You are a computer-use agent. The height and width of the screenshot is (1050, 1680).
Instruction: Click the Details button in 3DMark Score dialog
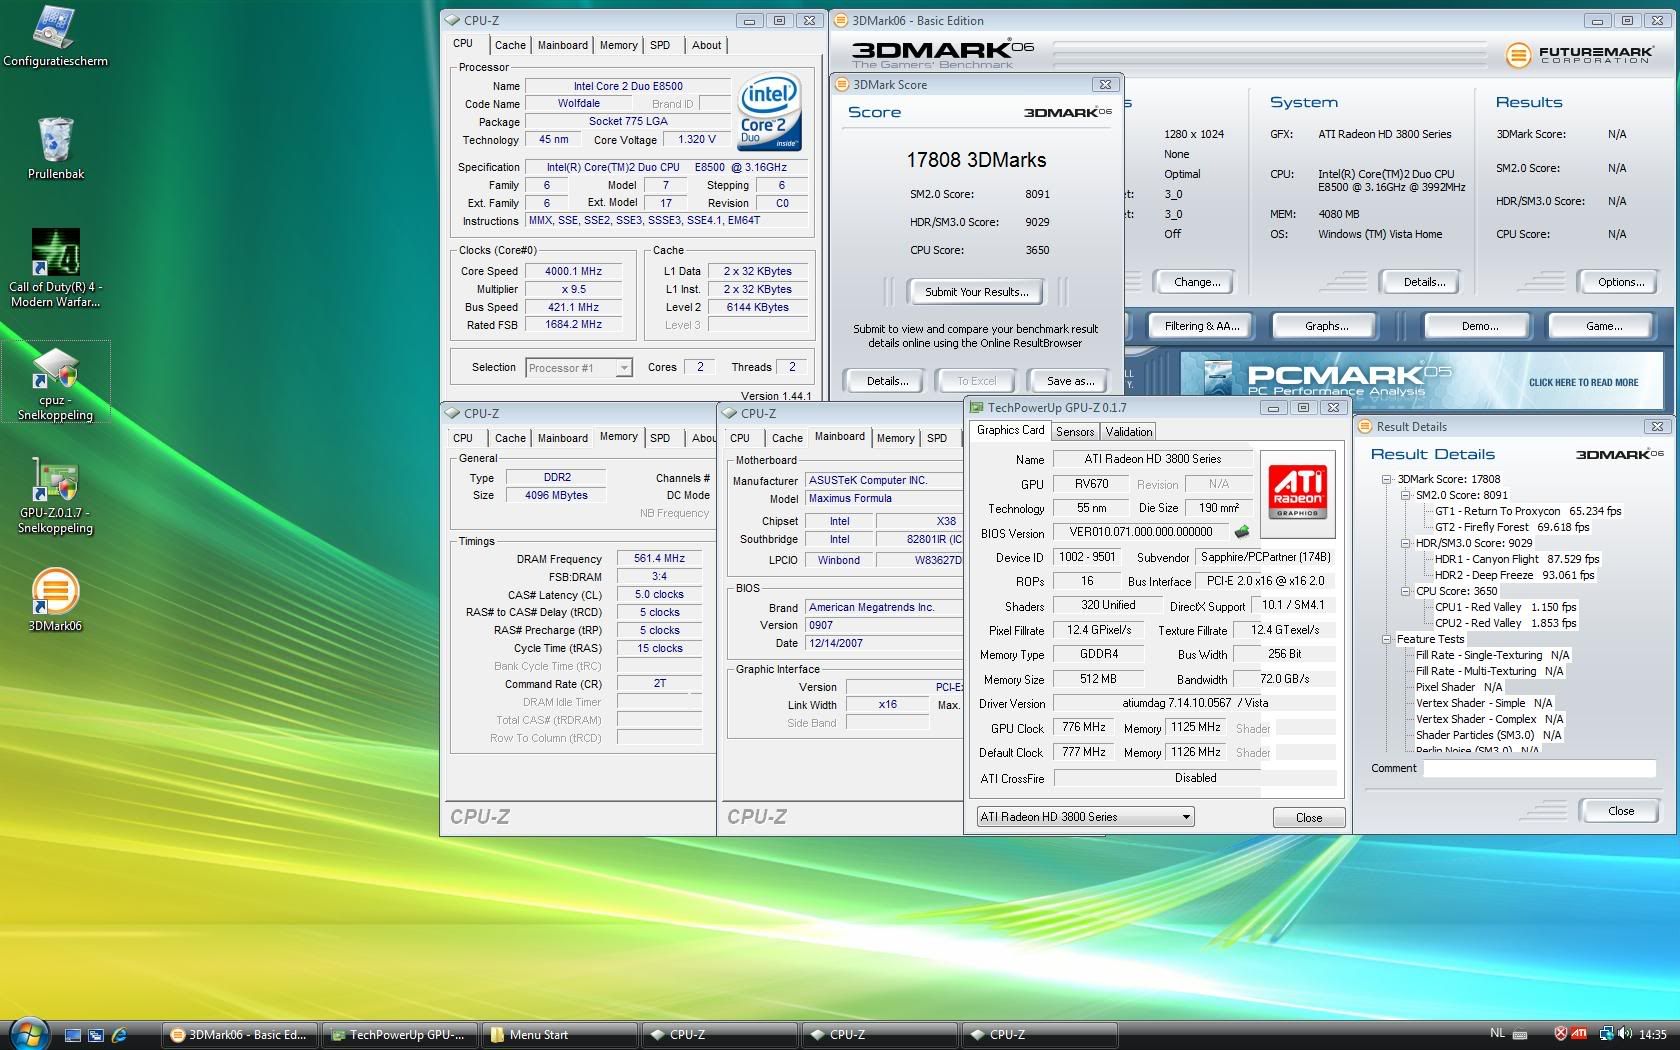pos(887,381)
